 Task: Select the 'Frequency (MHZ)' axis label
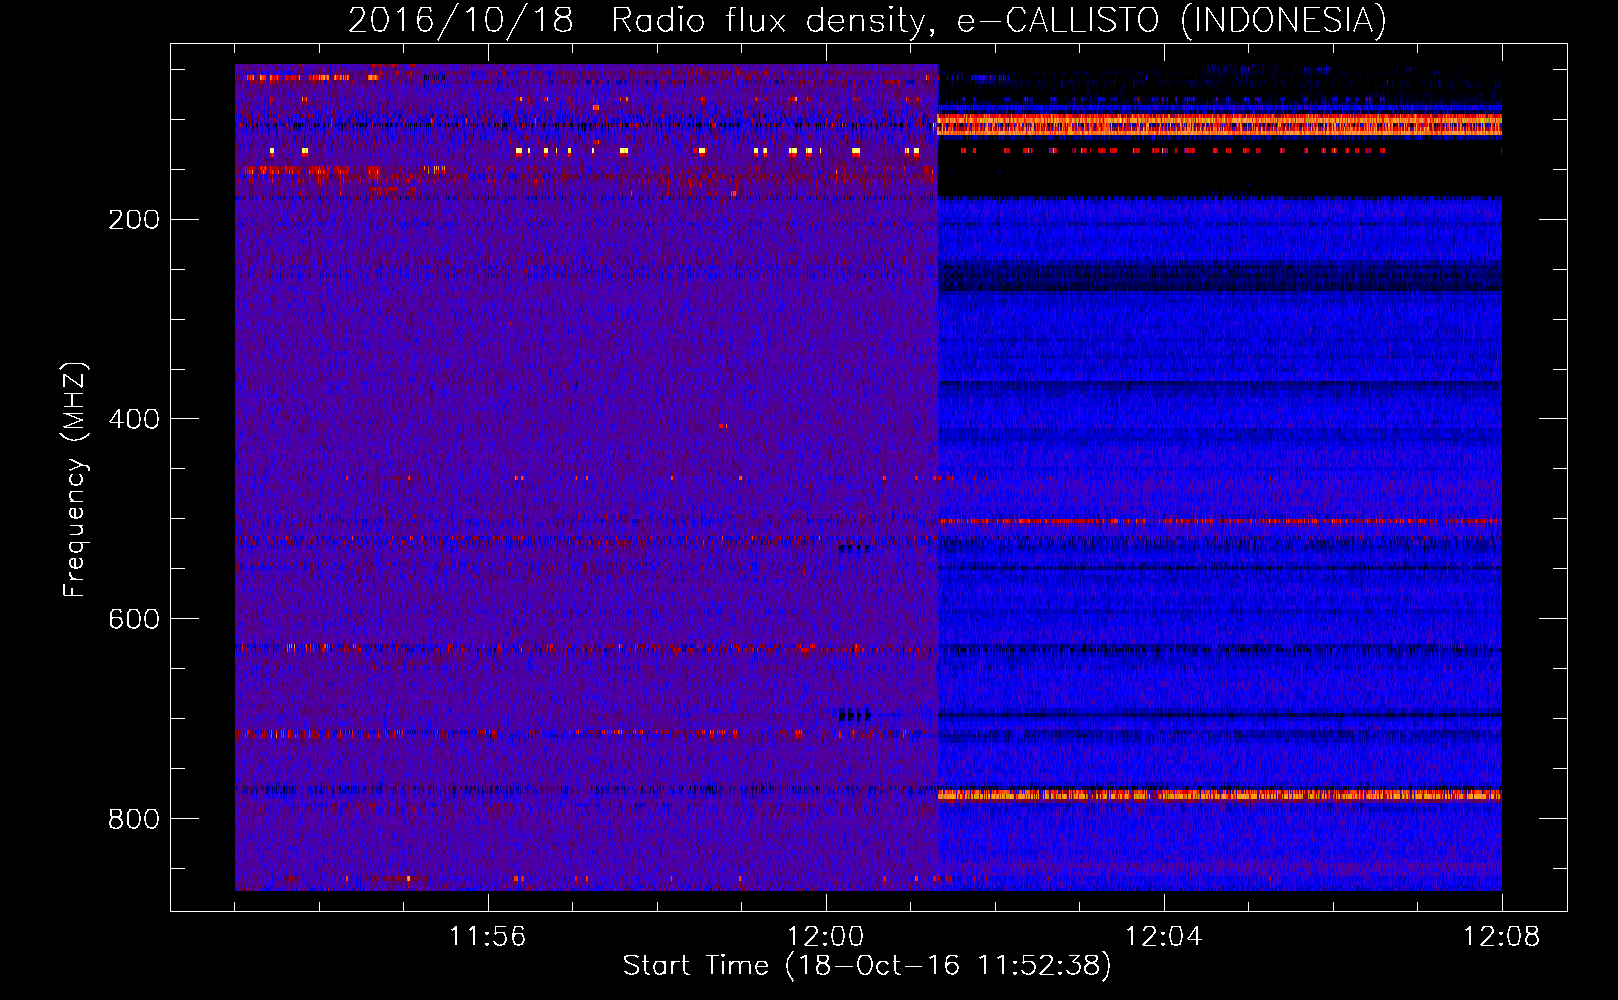pyautogui.click(x=75, y=480)
